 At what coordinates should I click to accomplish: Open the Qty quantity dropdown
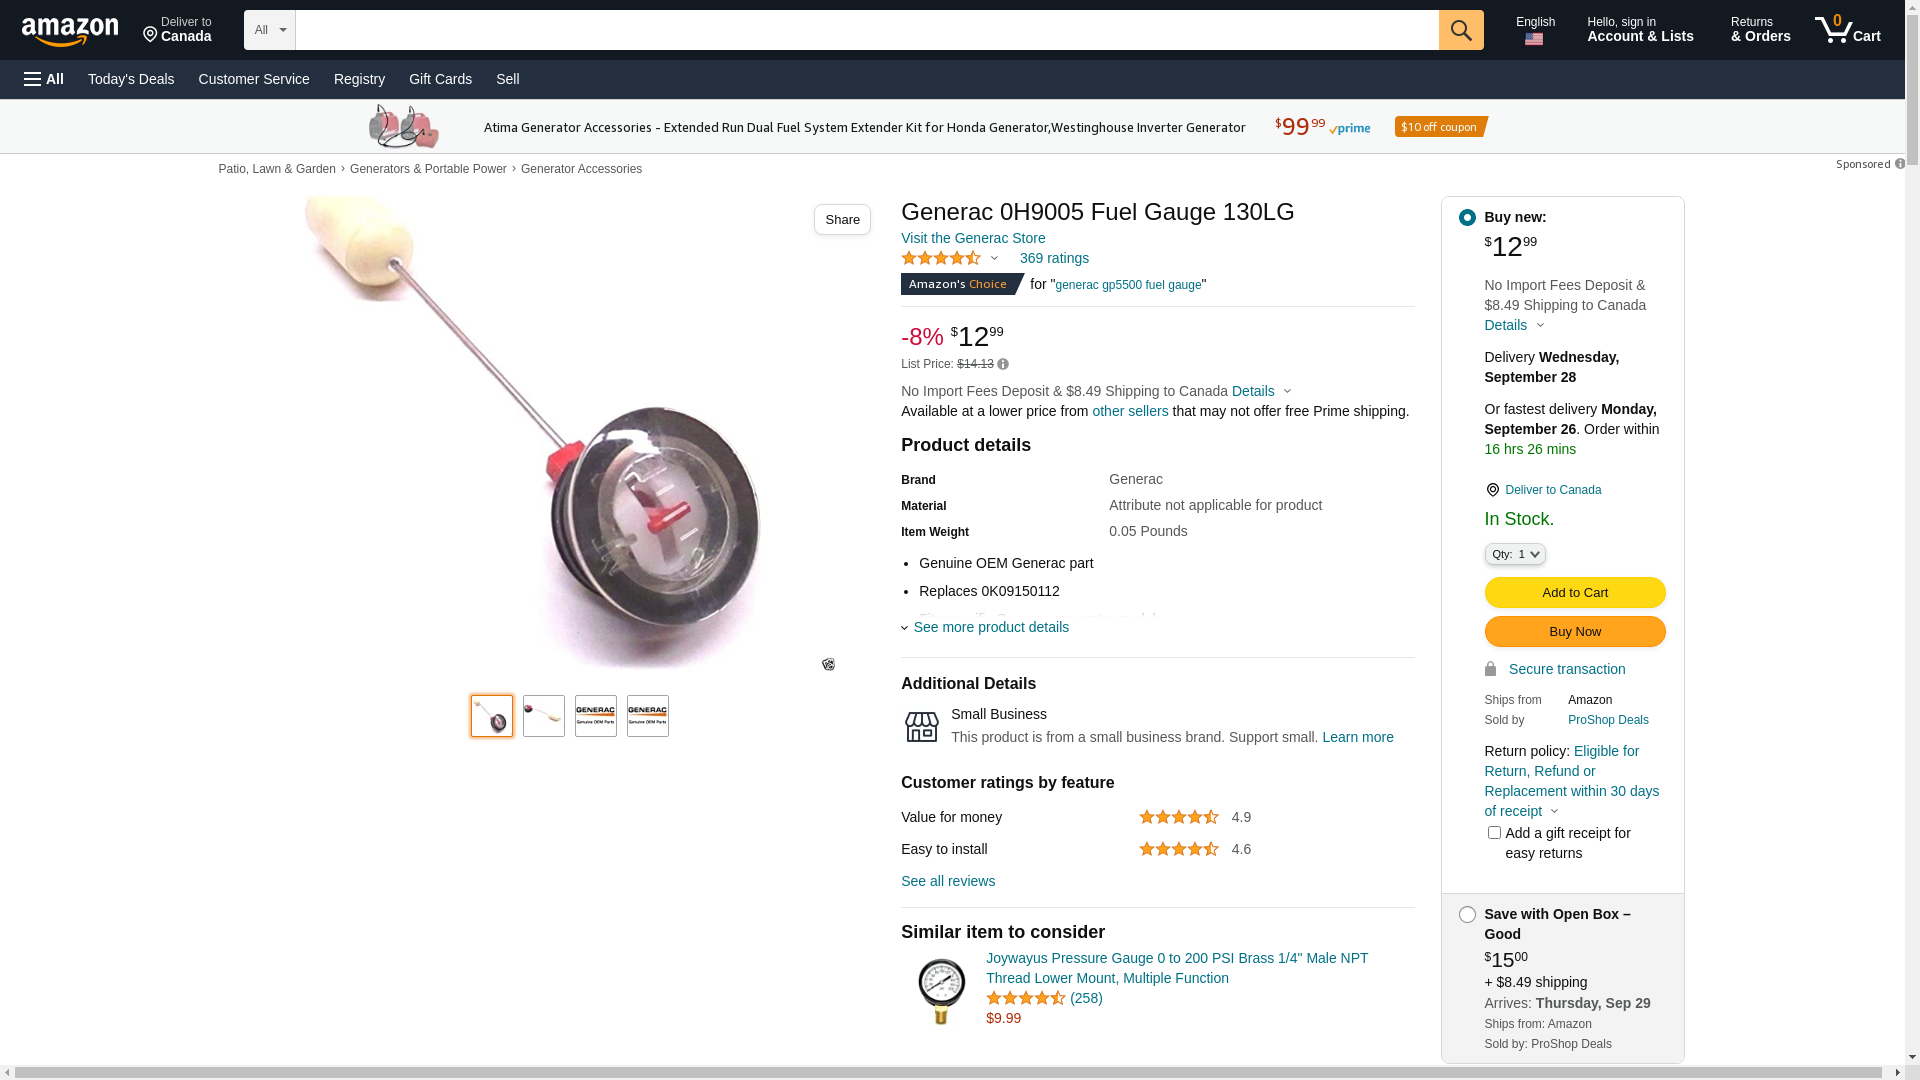pyautogui.click(x=1515, y=554)
